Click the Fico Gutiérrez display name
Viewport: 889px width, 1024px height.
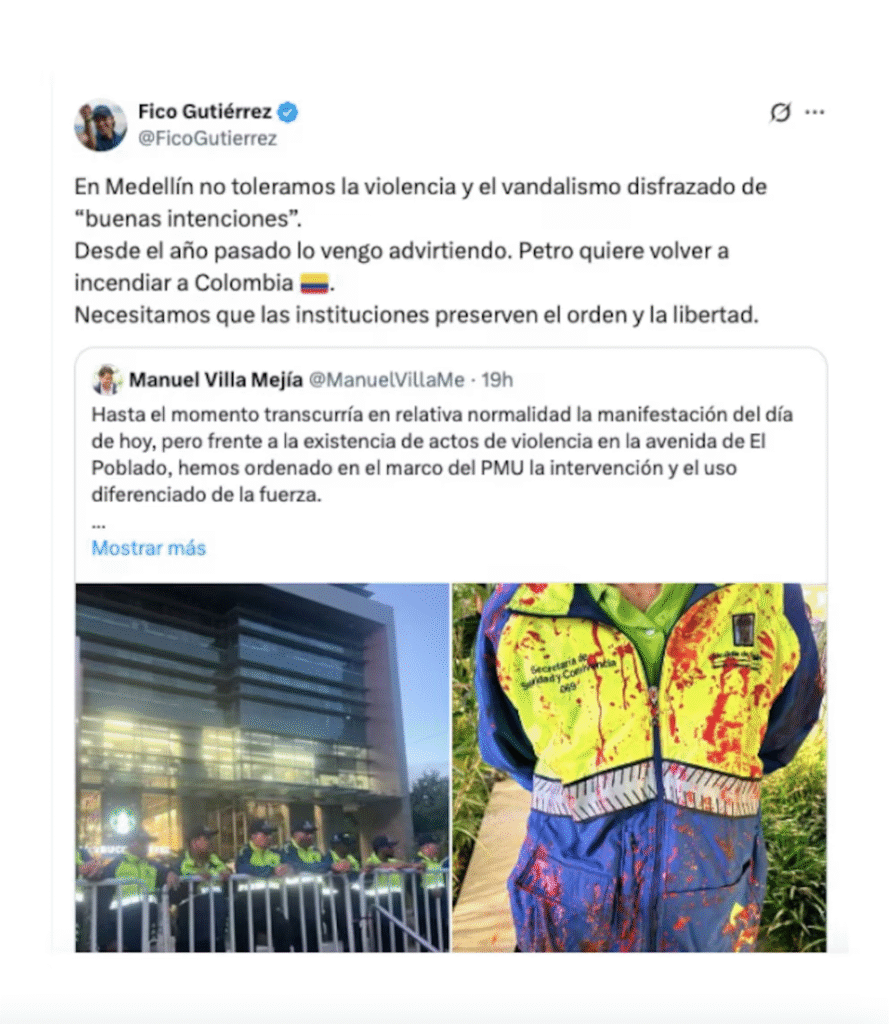point(204,112)
